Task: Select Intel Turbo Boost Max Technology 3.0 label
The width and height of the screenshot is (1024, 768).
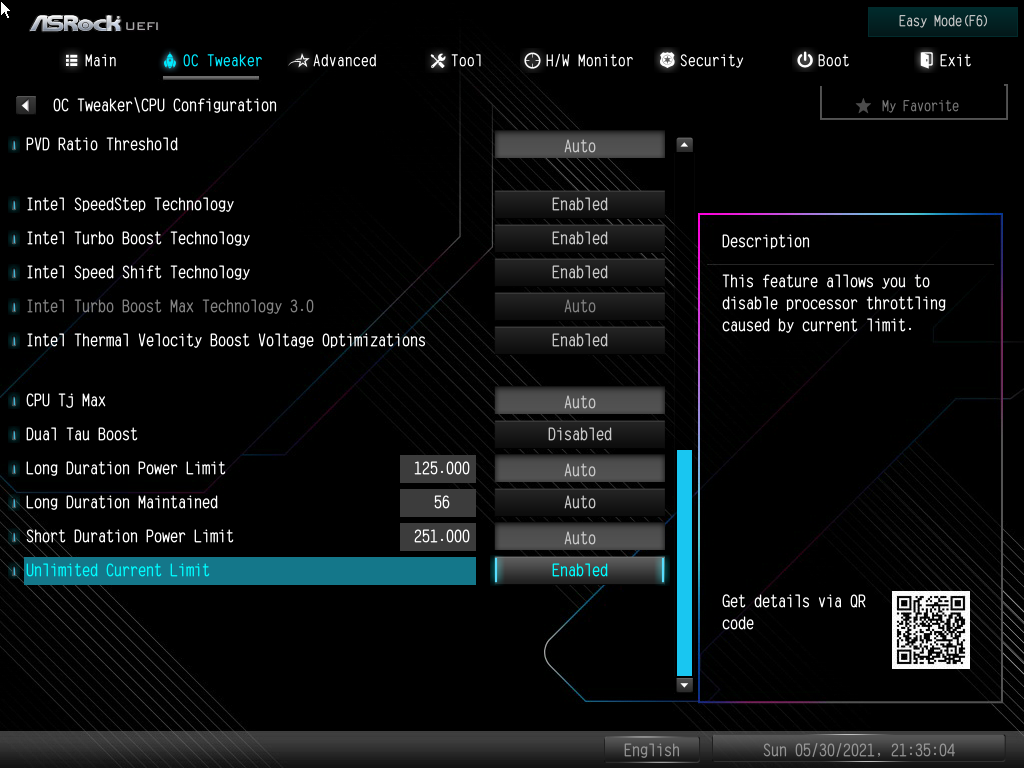Action: coord(170,306)
